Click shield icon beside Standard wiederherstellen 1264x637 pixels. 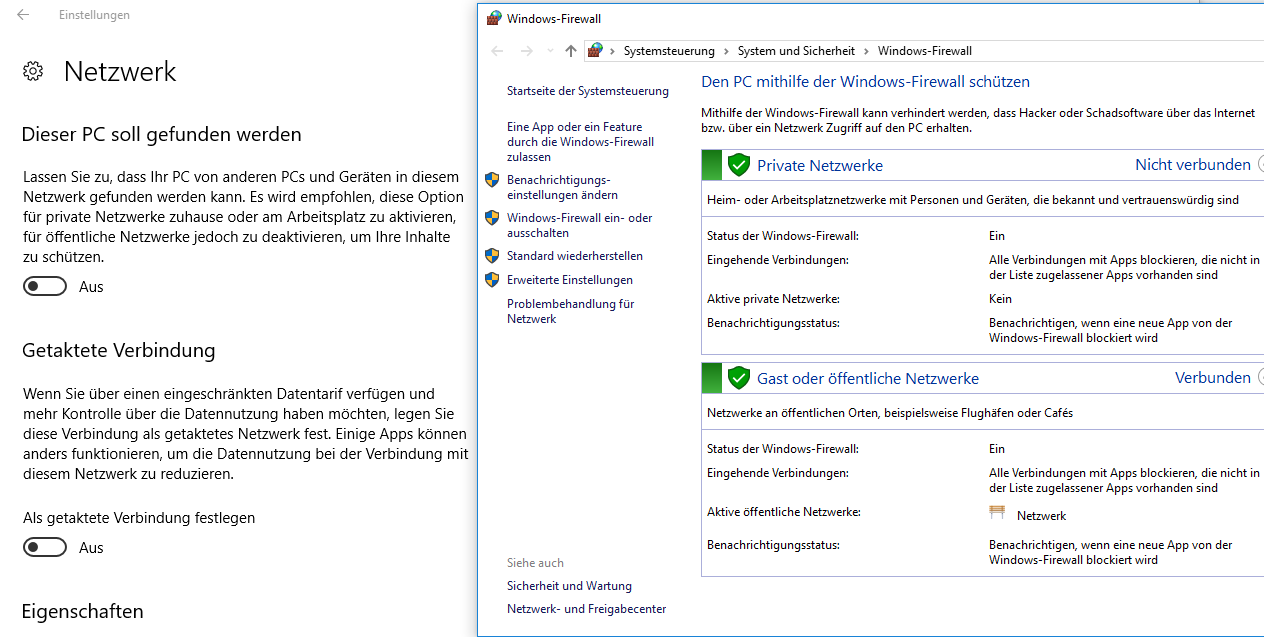(x=492, y=256)
